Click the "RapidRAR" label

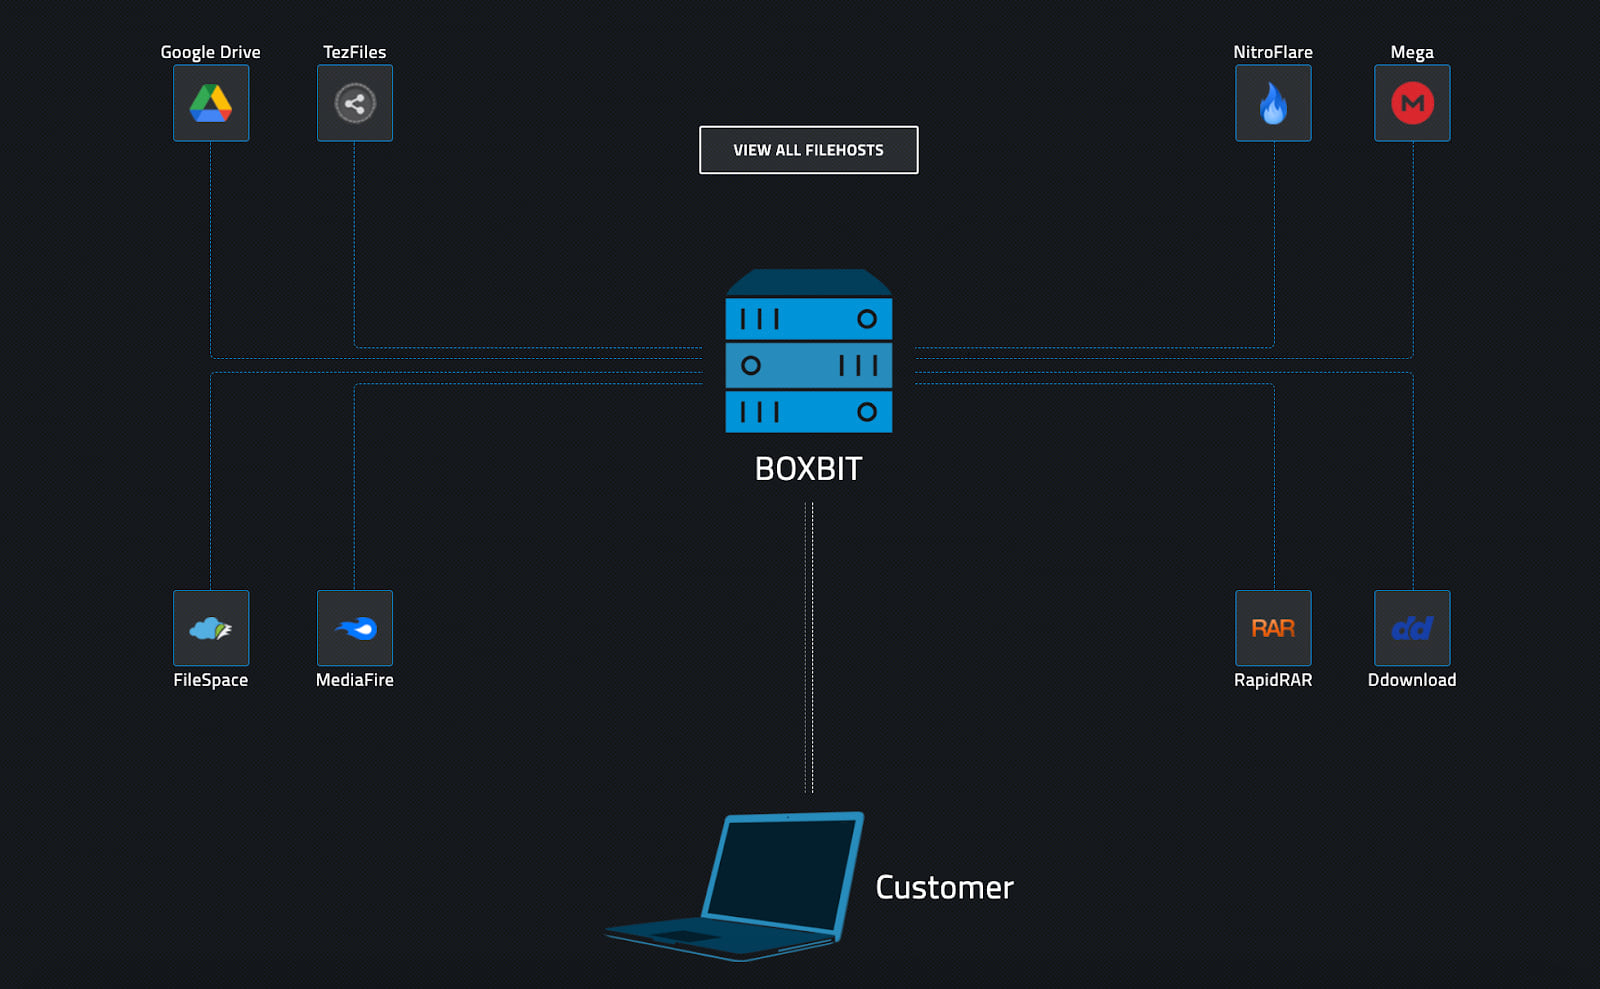click(x=1273, y=680)
